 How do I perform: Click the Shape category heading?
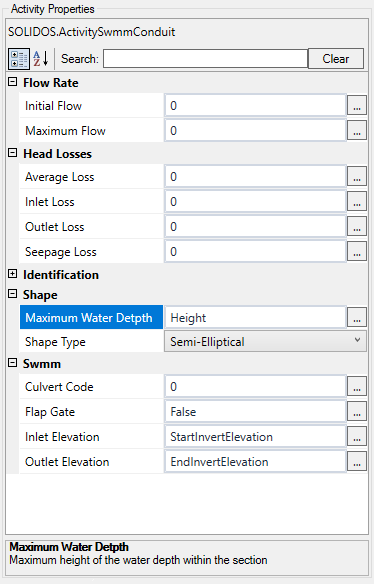coord(40,295)
